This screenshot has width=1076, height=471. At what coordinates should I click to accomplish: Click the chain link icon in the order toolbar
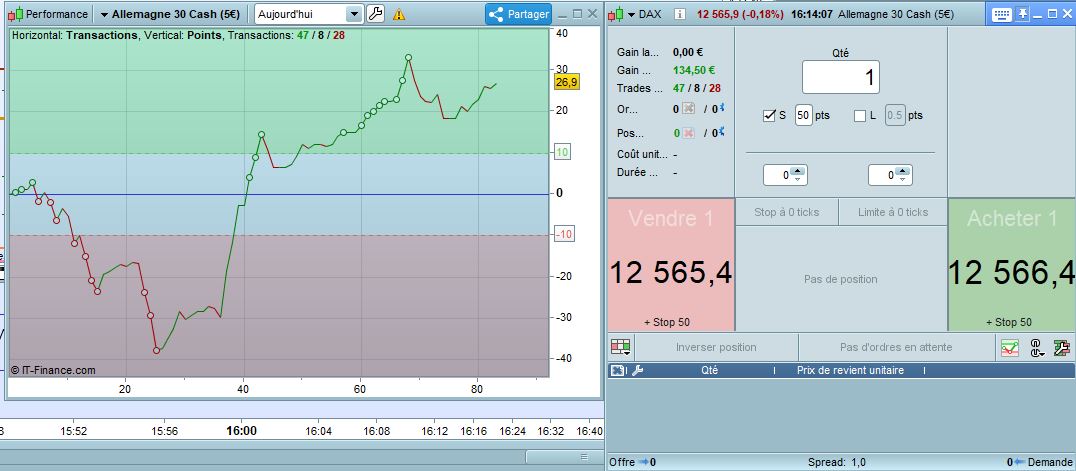pyautogui.click(x=1036, y=348)
